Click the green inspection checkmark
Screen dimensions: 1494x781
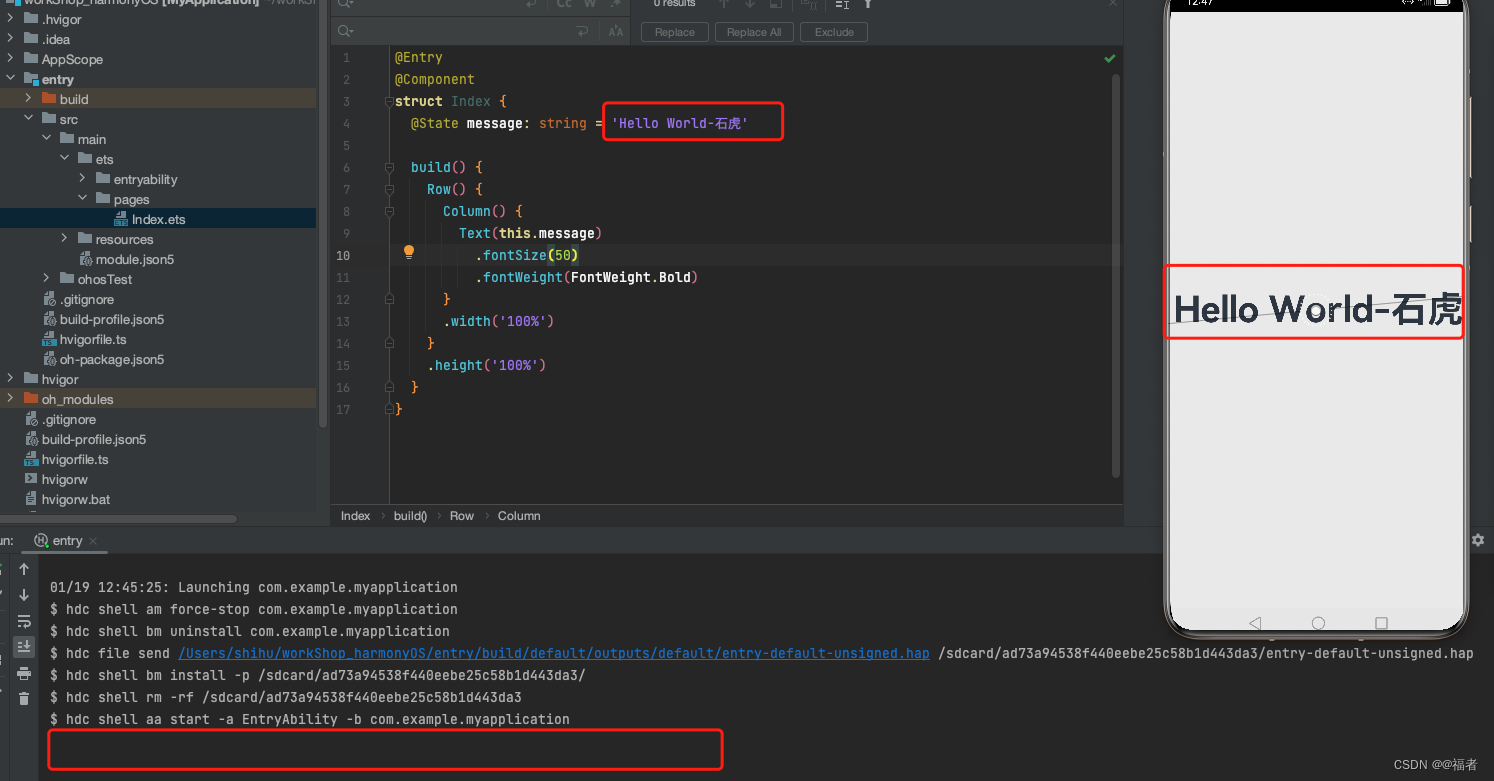[x=1109, y=58]
